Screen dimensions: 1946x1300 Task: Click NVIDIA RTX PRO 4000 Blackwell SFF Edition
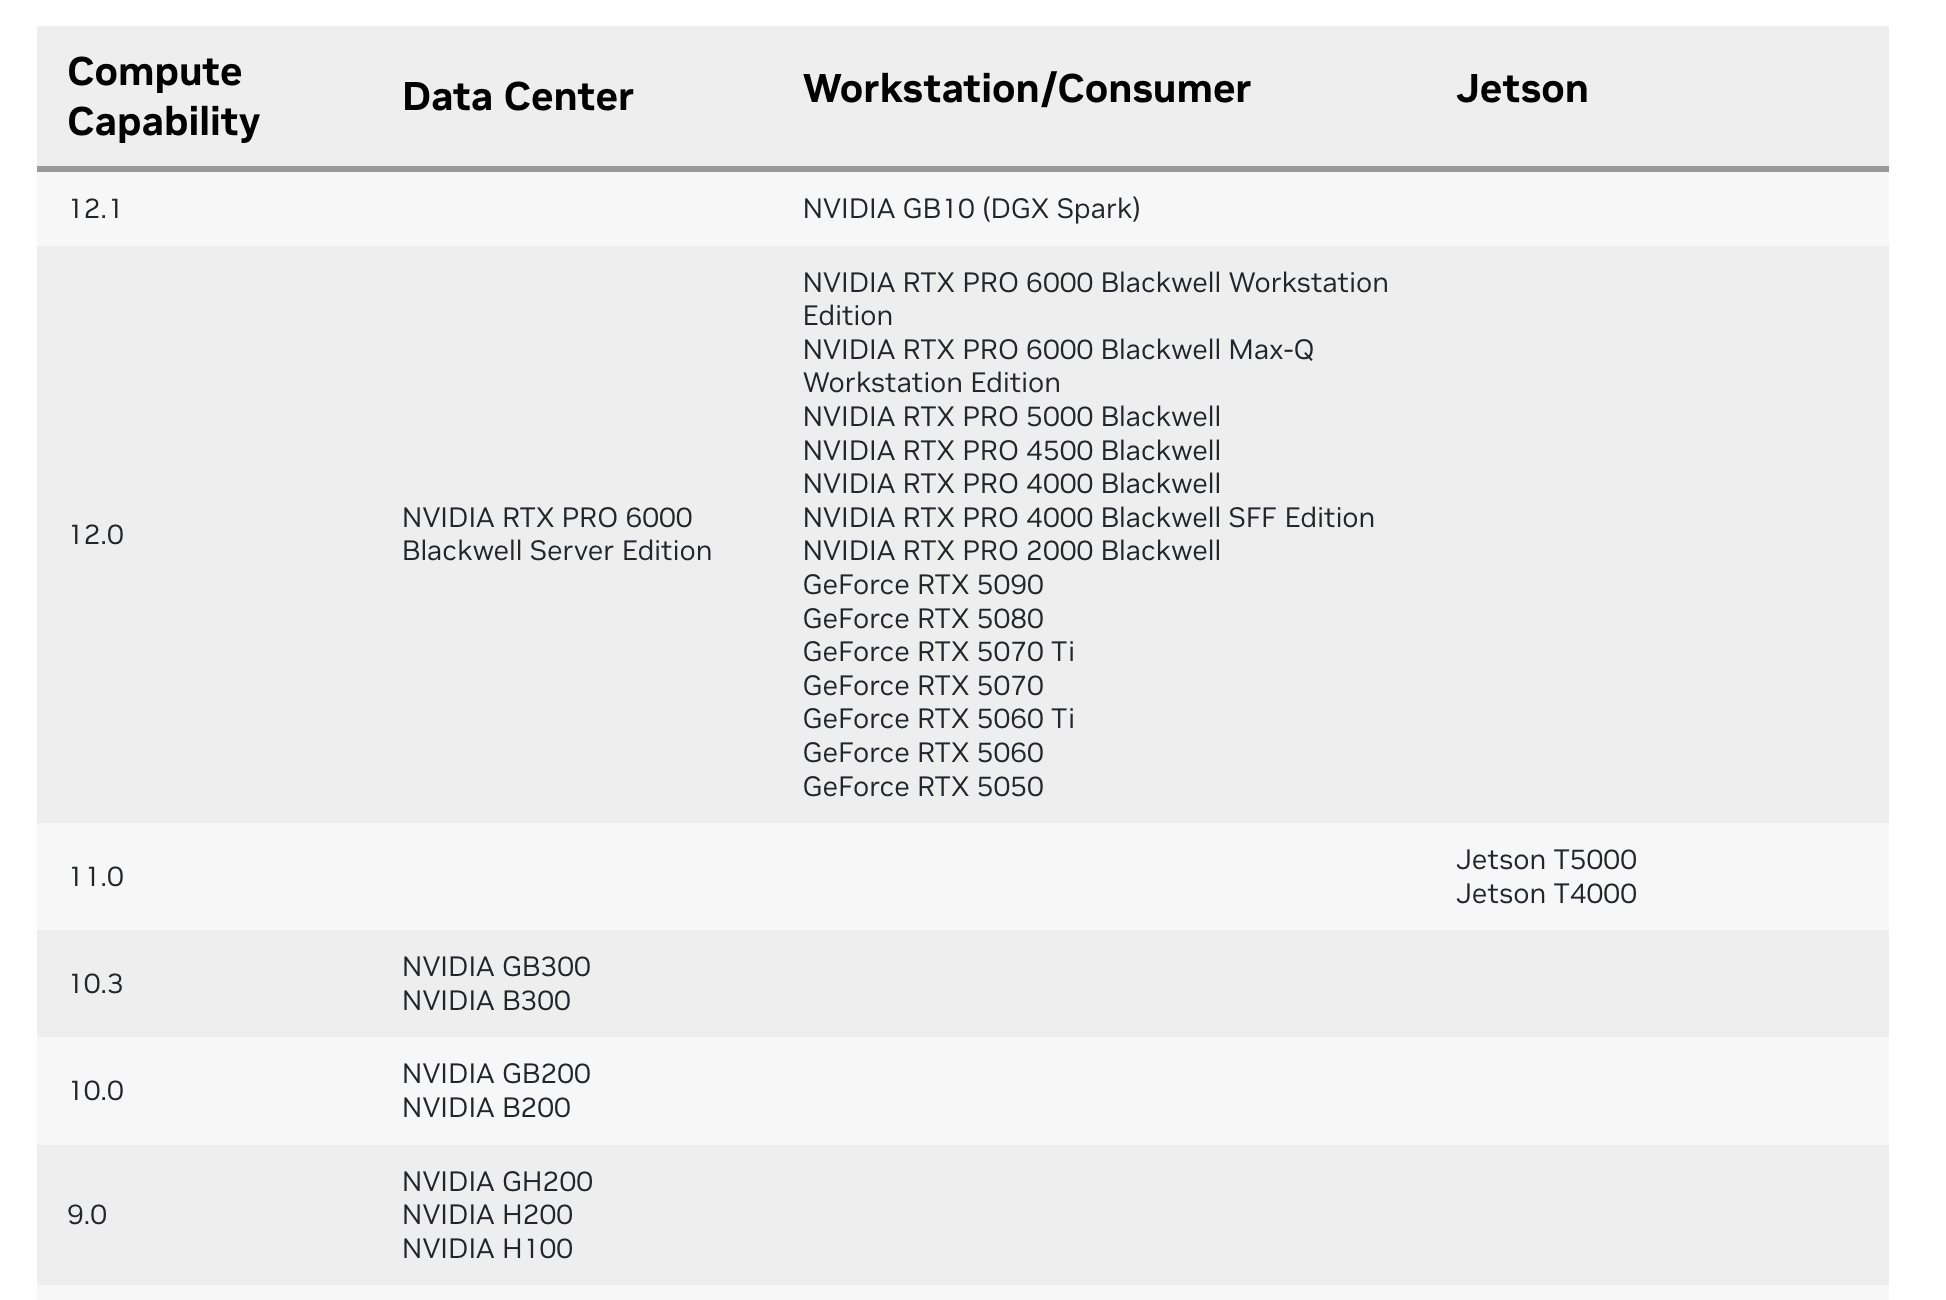click(1088, 518)
